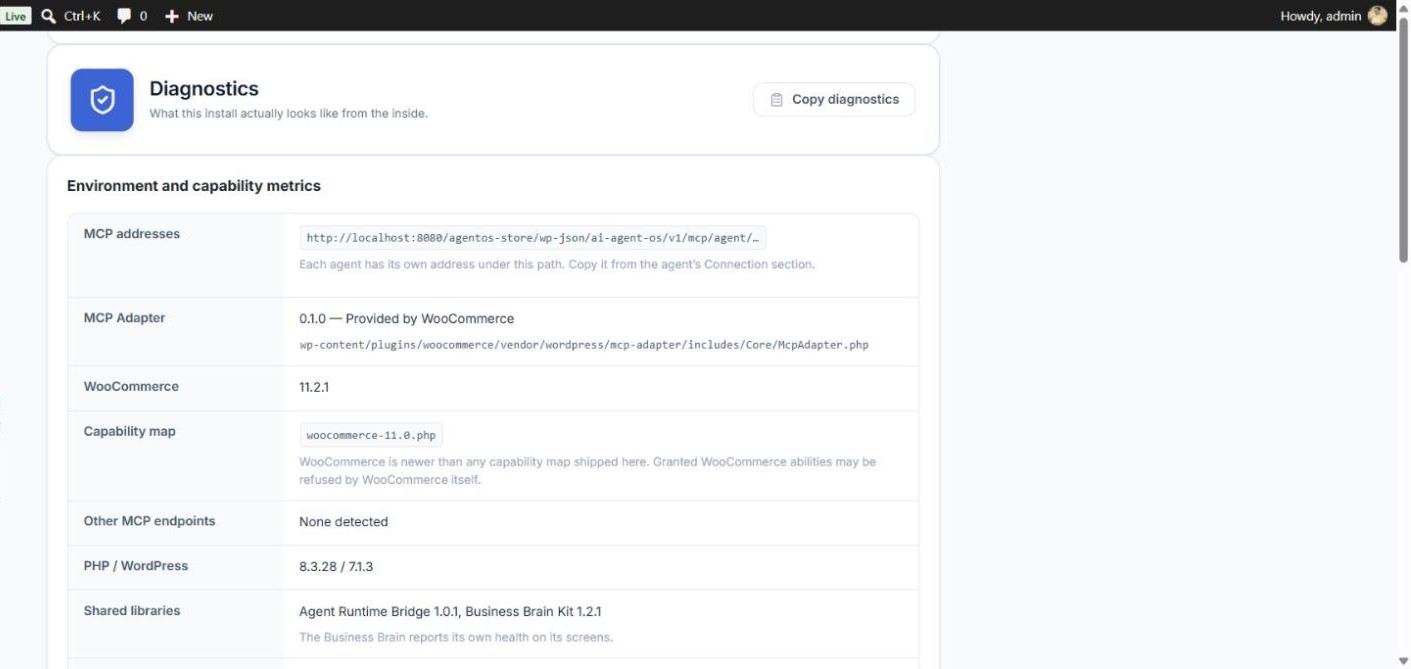
Task: Click the MCP Adapter row label
Action: 124,318
